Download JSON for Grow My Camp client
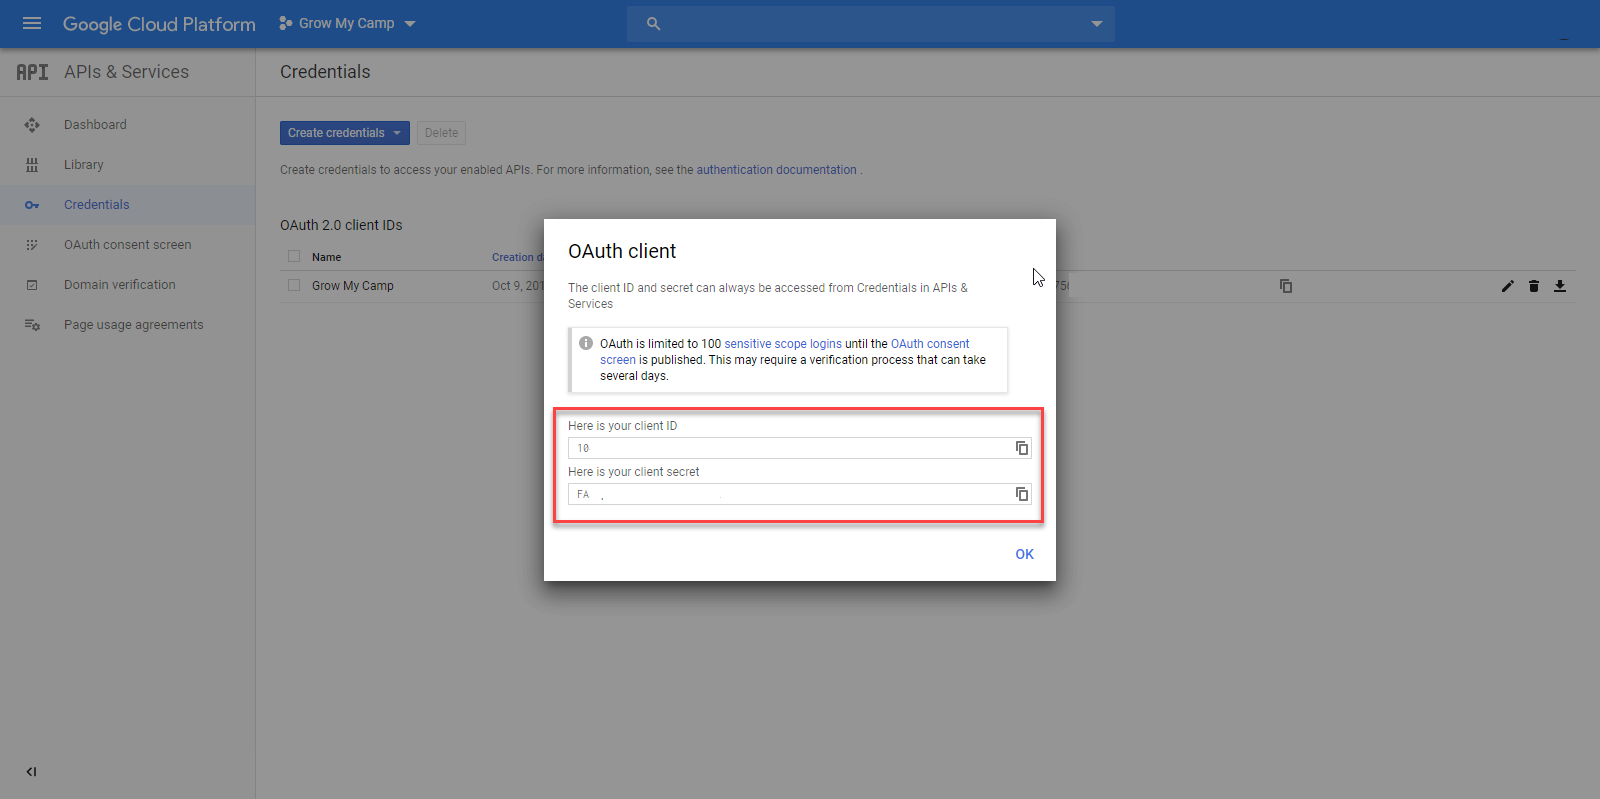 coord(1559,286)
